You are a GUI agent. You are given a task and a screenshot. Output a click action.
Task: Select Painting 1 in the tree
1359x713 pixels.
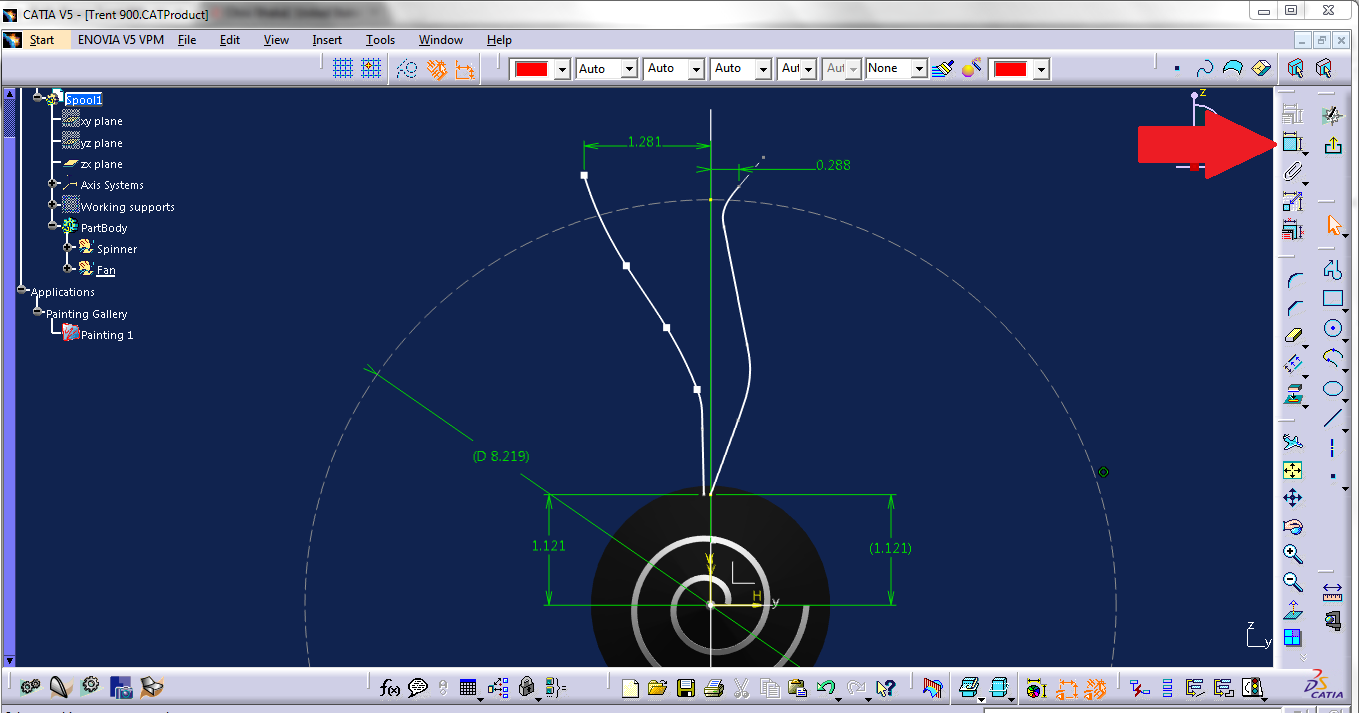click(x=107, y=335)
